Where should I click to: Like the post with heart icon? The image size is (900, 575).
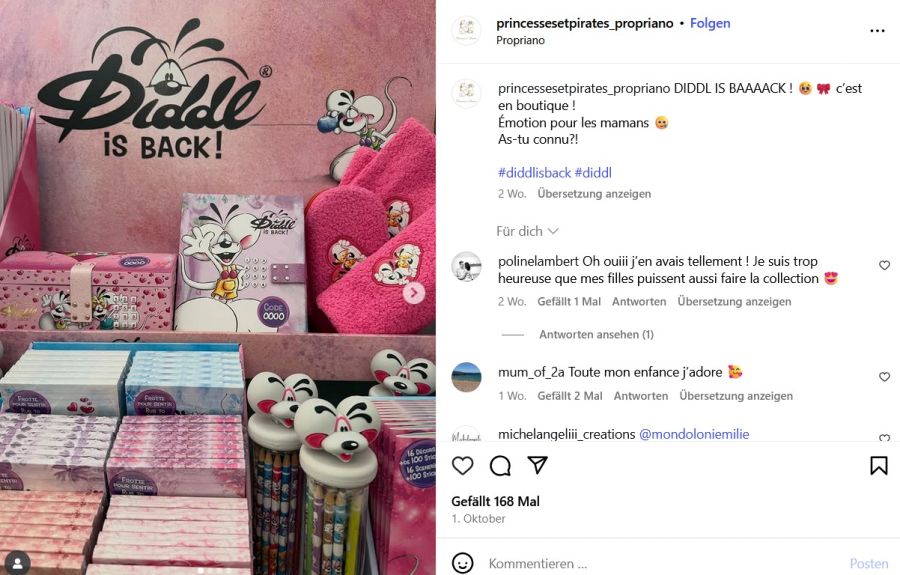coord(463,465)
